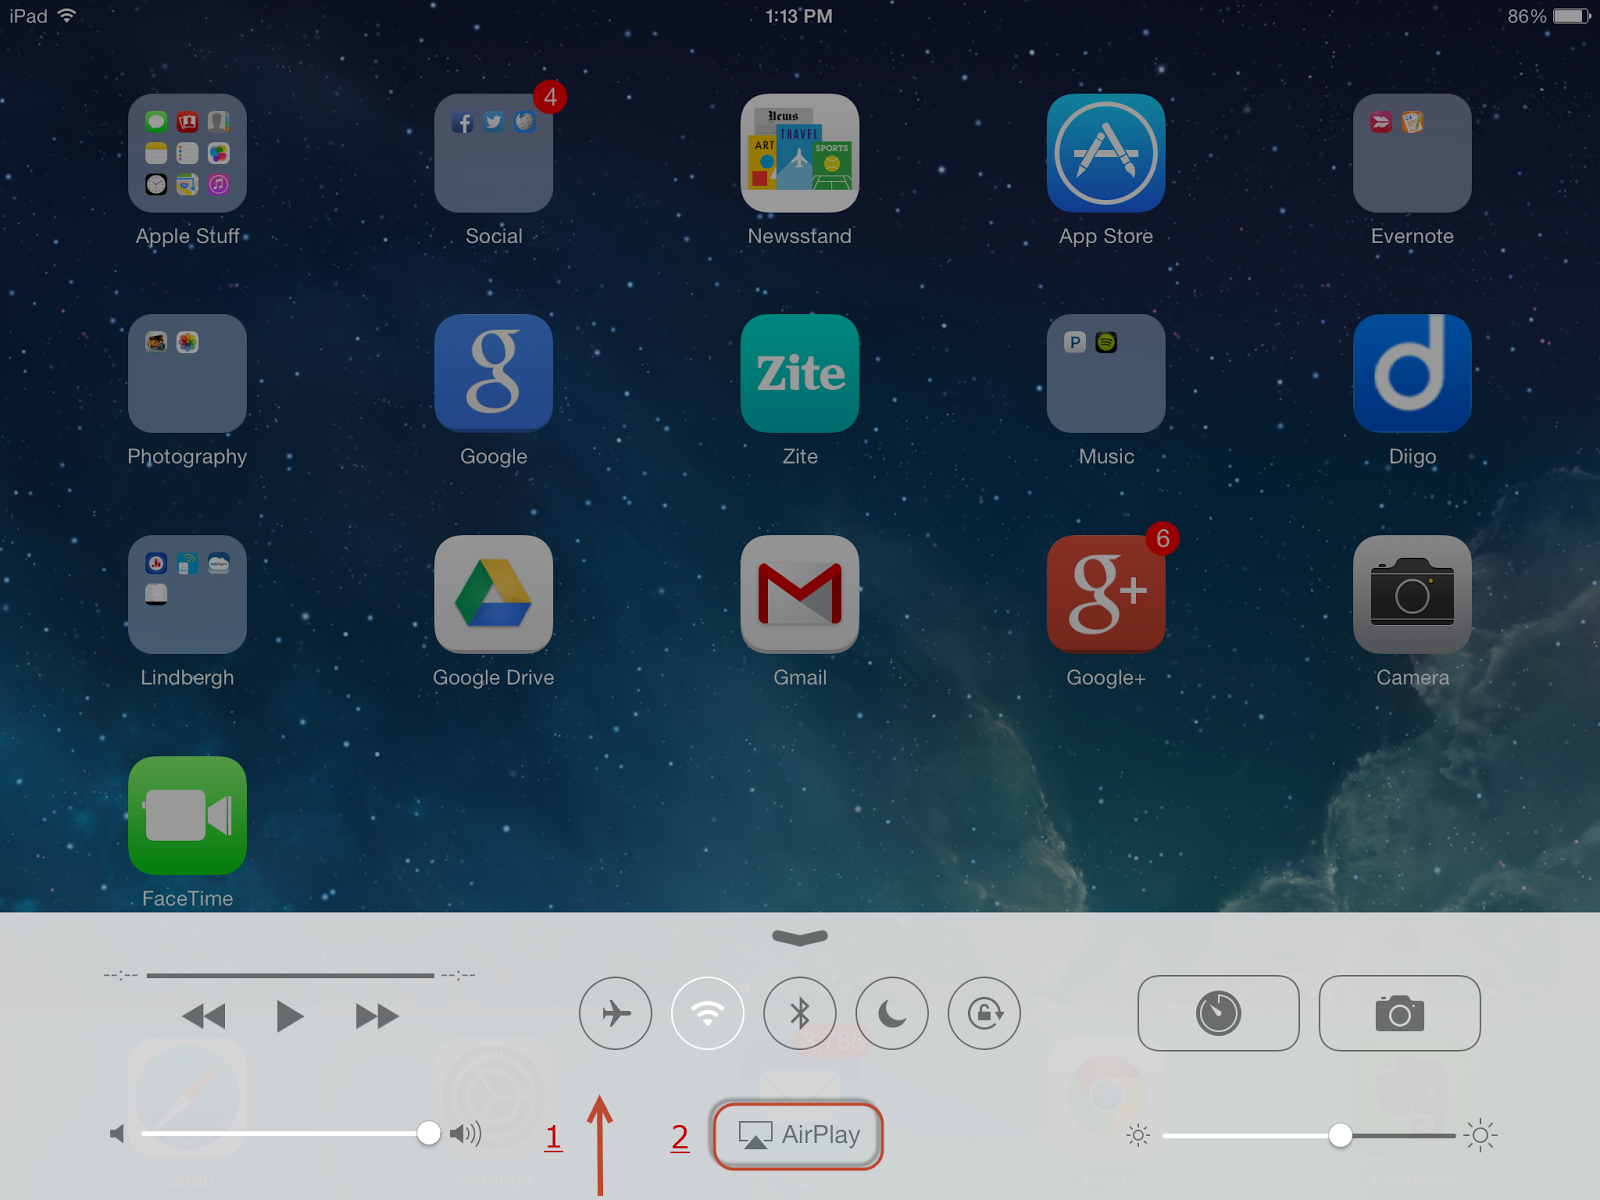Image resolution: width=1600 pixels, height=1200 pixels.
Task: Launch the Diigo app
Action: click(1412, 374)
